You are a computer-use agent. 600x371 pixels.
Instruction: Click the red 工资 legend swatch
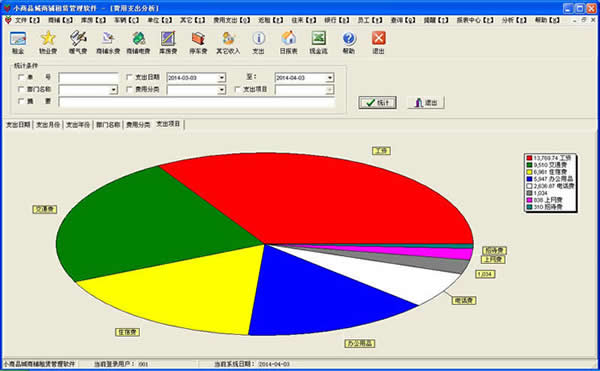coord(529,158)
